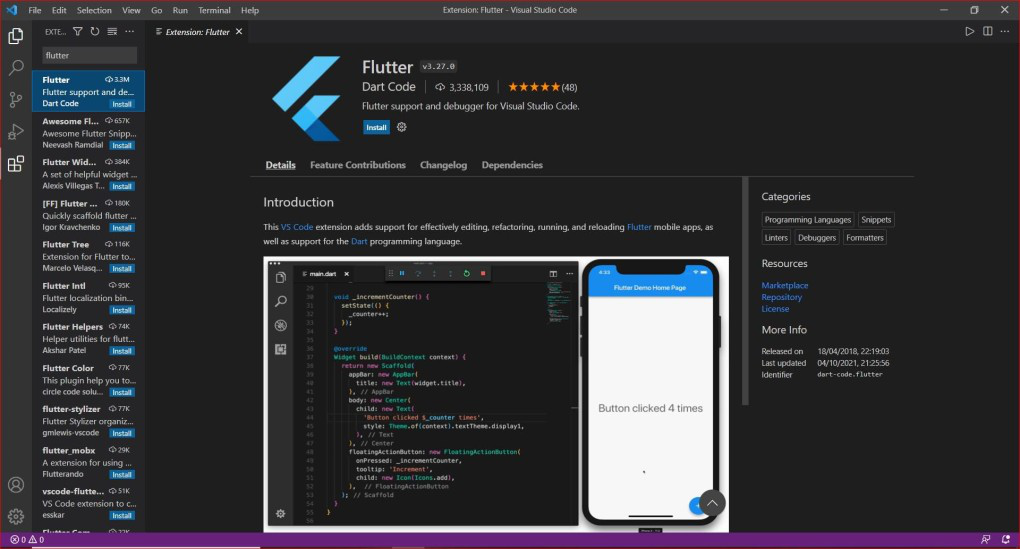
Task: Click the Run icon in editor toolbar
Action: point(969,31)
